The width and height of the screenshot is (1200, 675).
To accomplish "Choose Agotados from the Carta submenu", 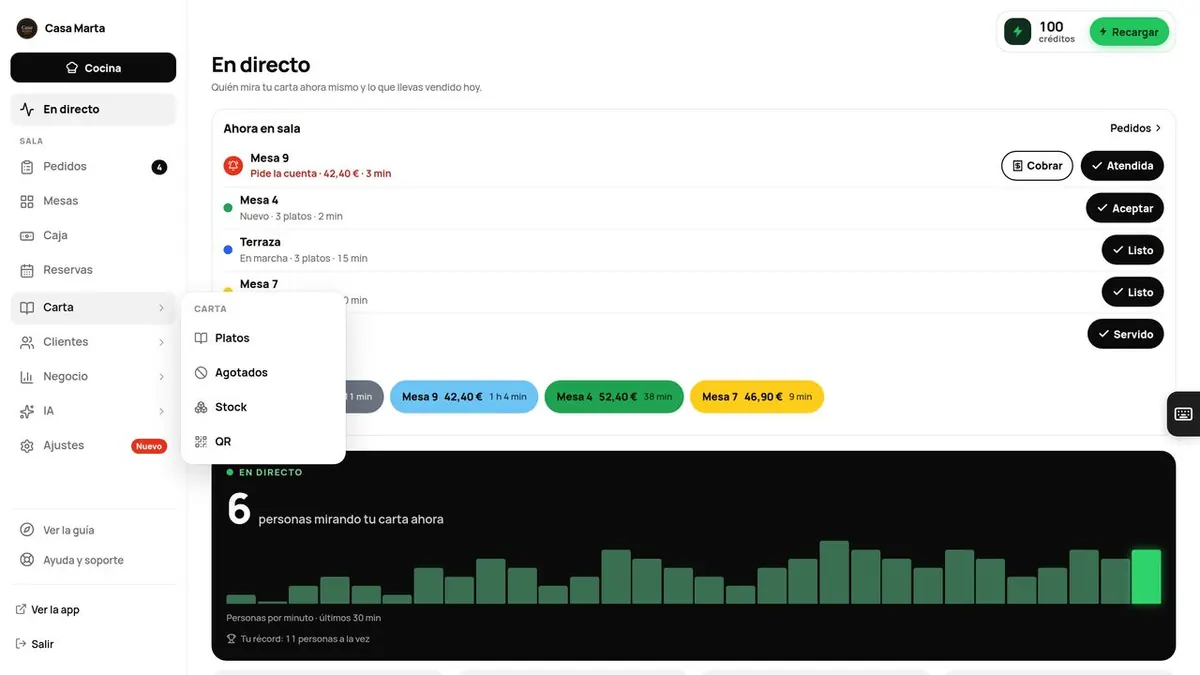I will [x=263, y=373].
